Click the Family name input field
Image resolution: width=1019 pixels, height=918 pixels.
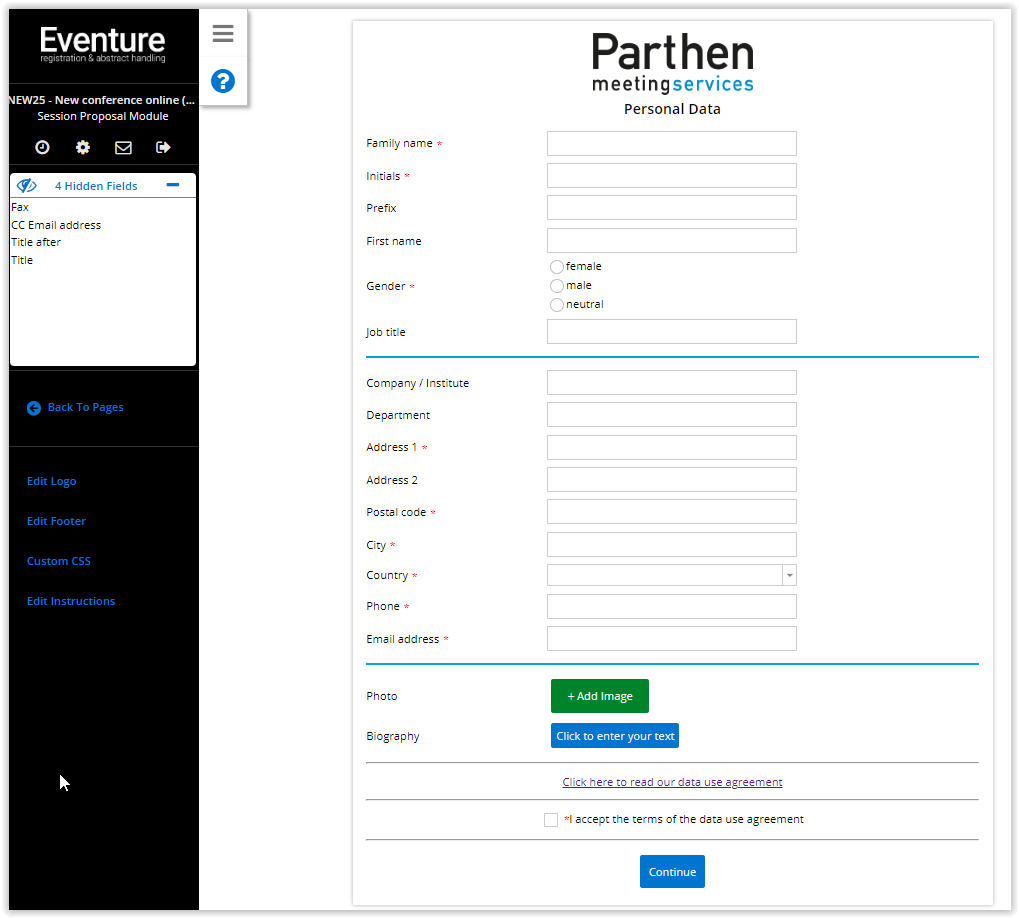tap(671, 144)
